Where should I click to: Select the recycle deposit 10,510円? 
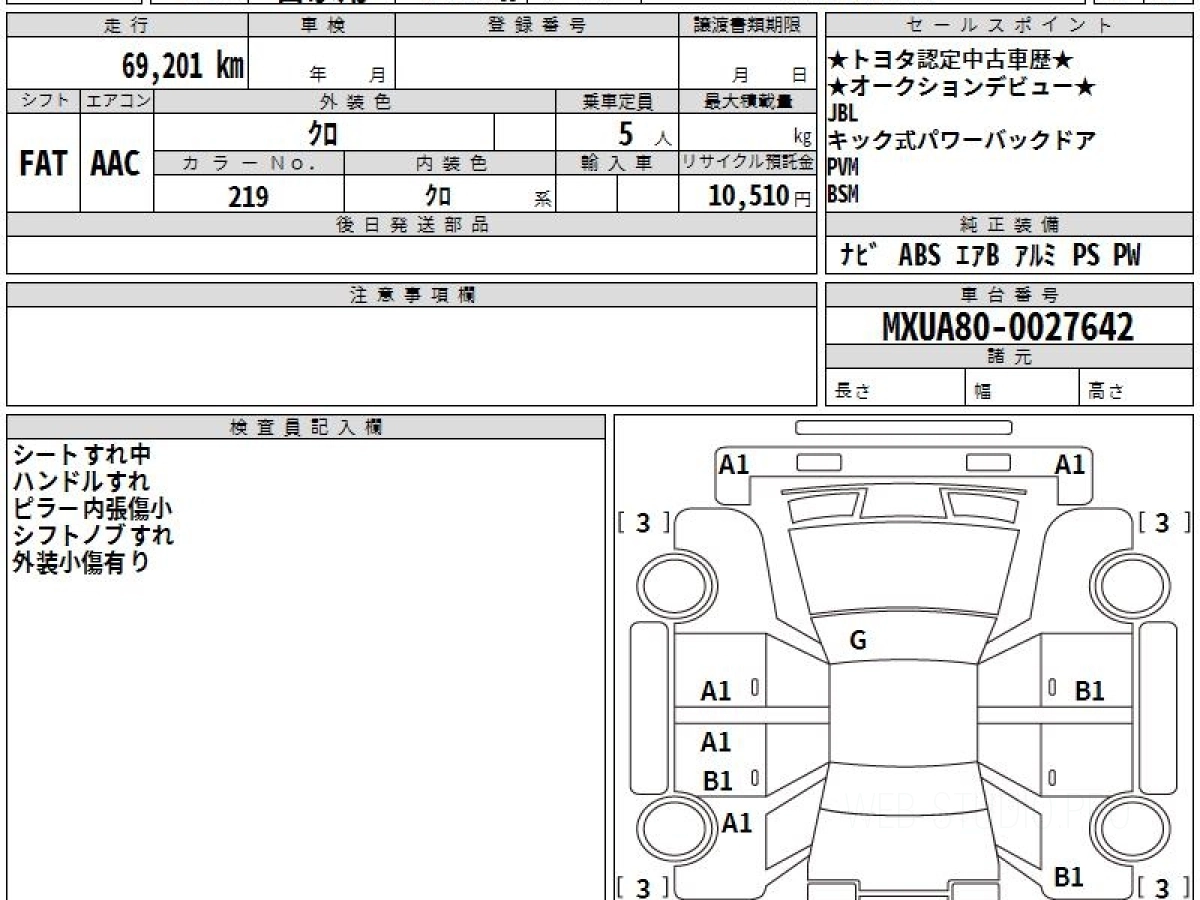759,196
